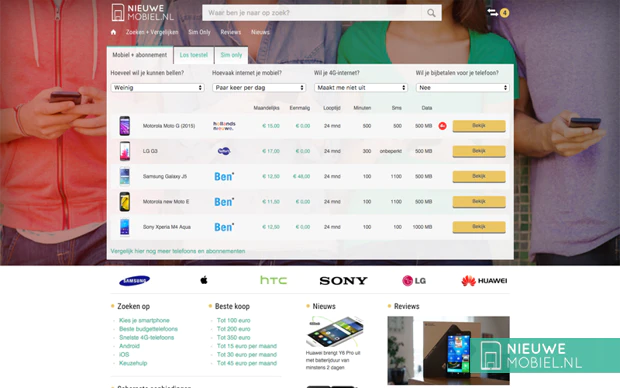This screenshot has height=388, width=620.
Task: Open the 'Wil je 4G-internet' dropdown
Action: [361, 87]
